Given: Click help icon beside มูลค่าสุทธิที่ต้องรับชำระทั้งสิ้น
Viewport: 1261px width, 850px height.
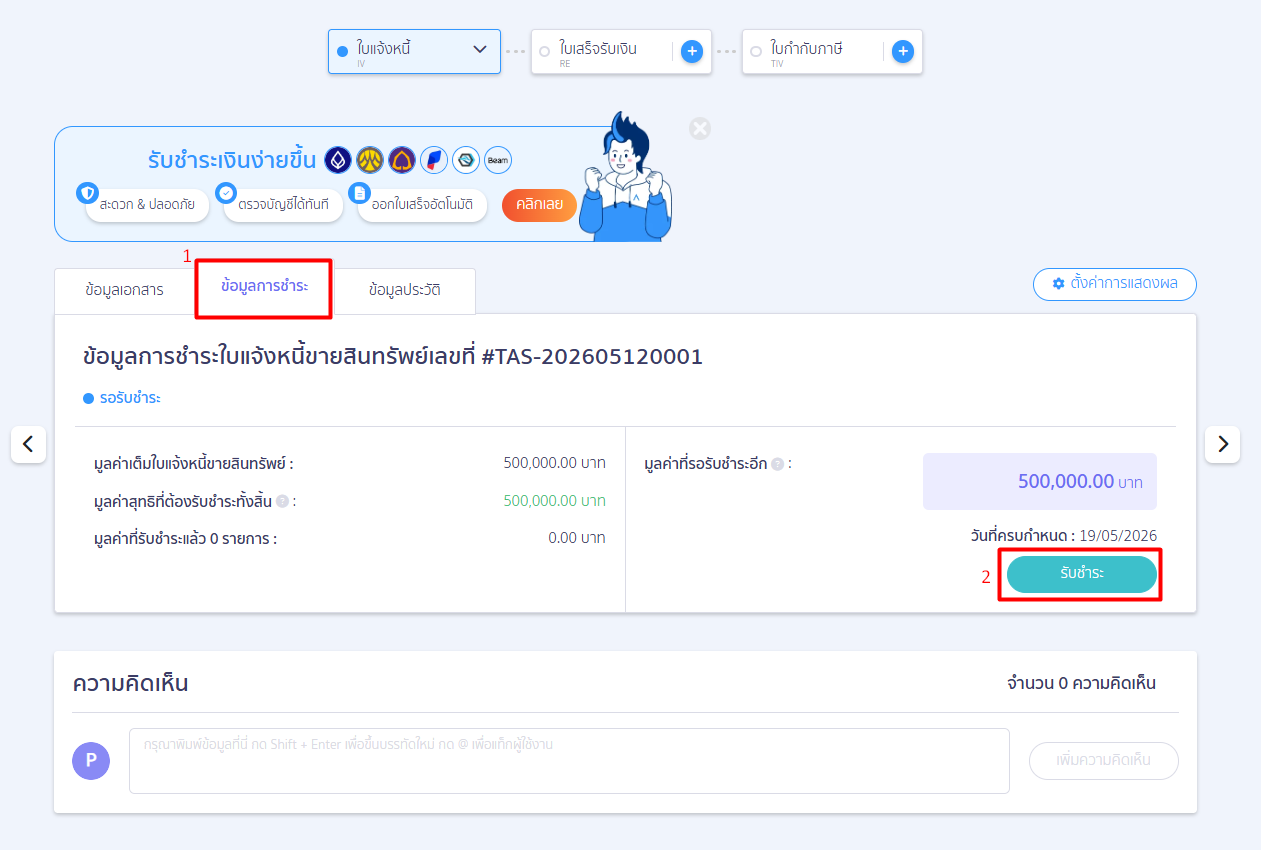Looking at the screenshot, I should click(x=282, y=501).
